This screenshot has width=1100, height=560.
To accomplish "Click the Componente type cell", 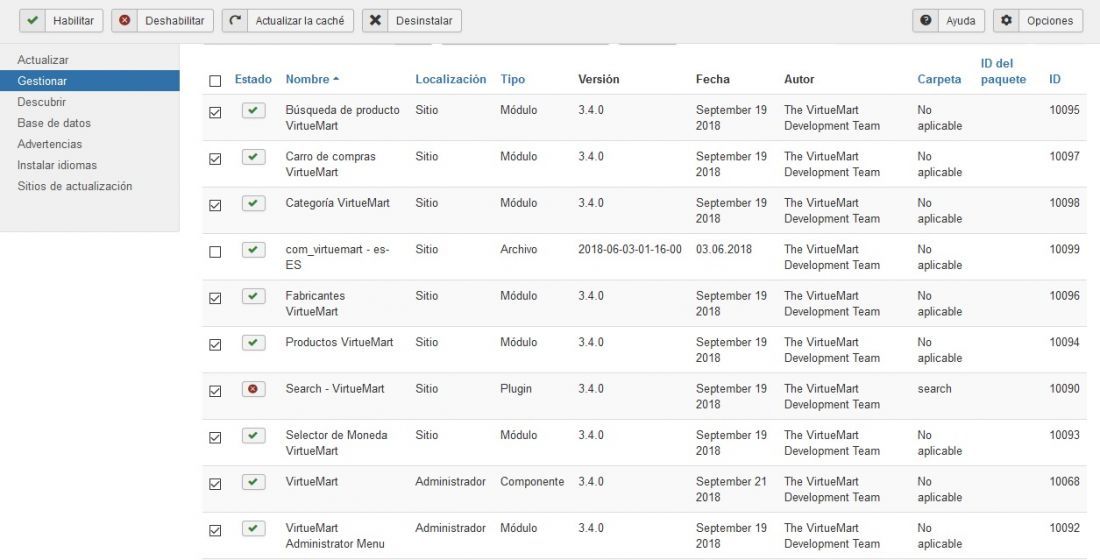I will tap(532, 481).
